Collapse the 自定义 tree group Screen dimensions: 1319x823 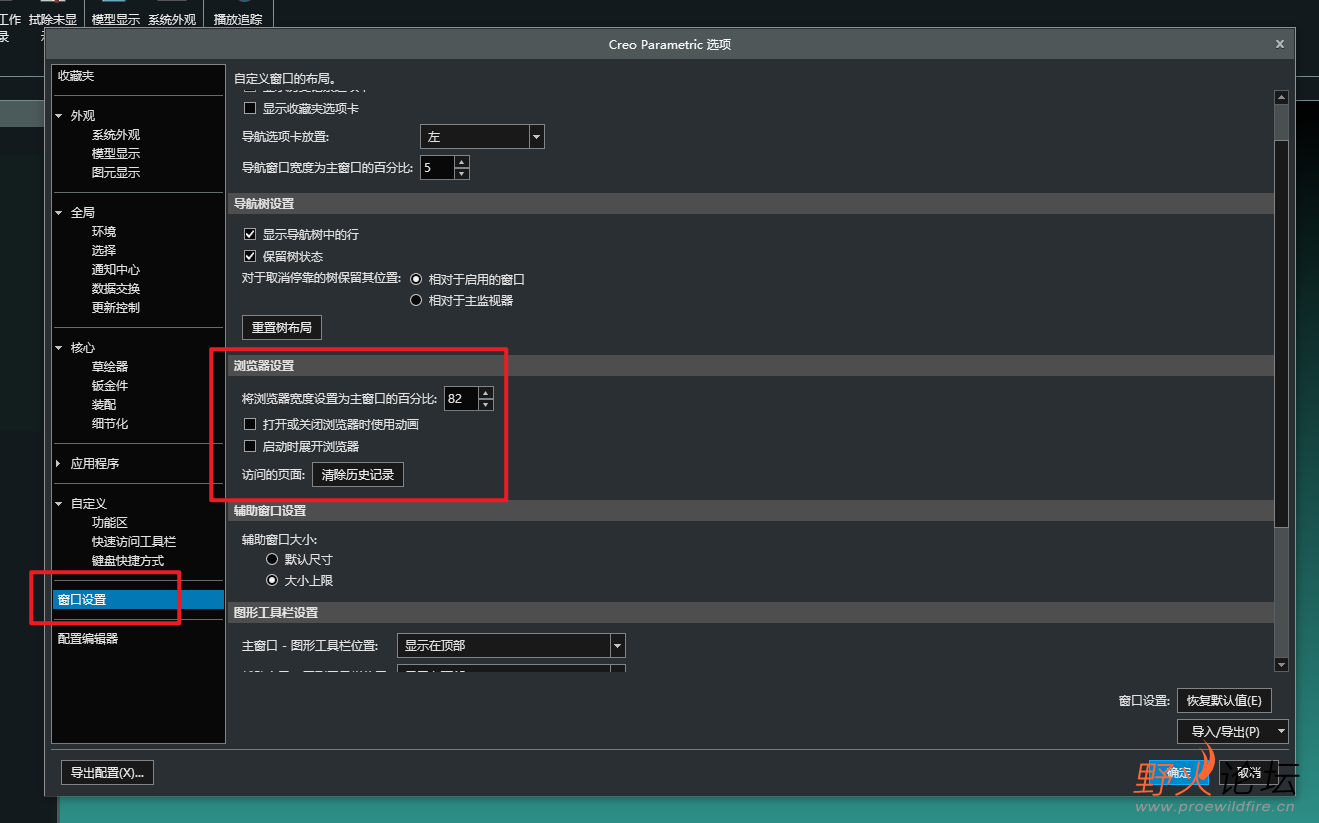click(59, 504)
